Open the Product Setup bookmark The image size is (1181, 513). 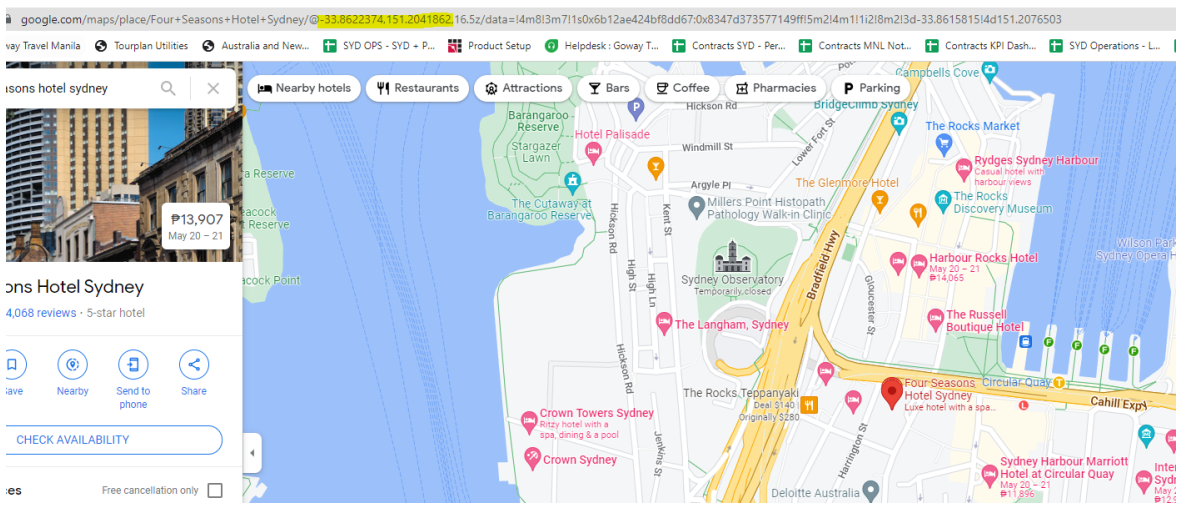(490, 46)
